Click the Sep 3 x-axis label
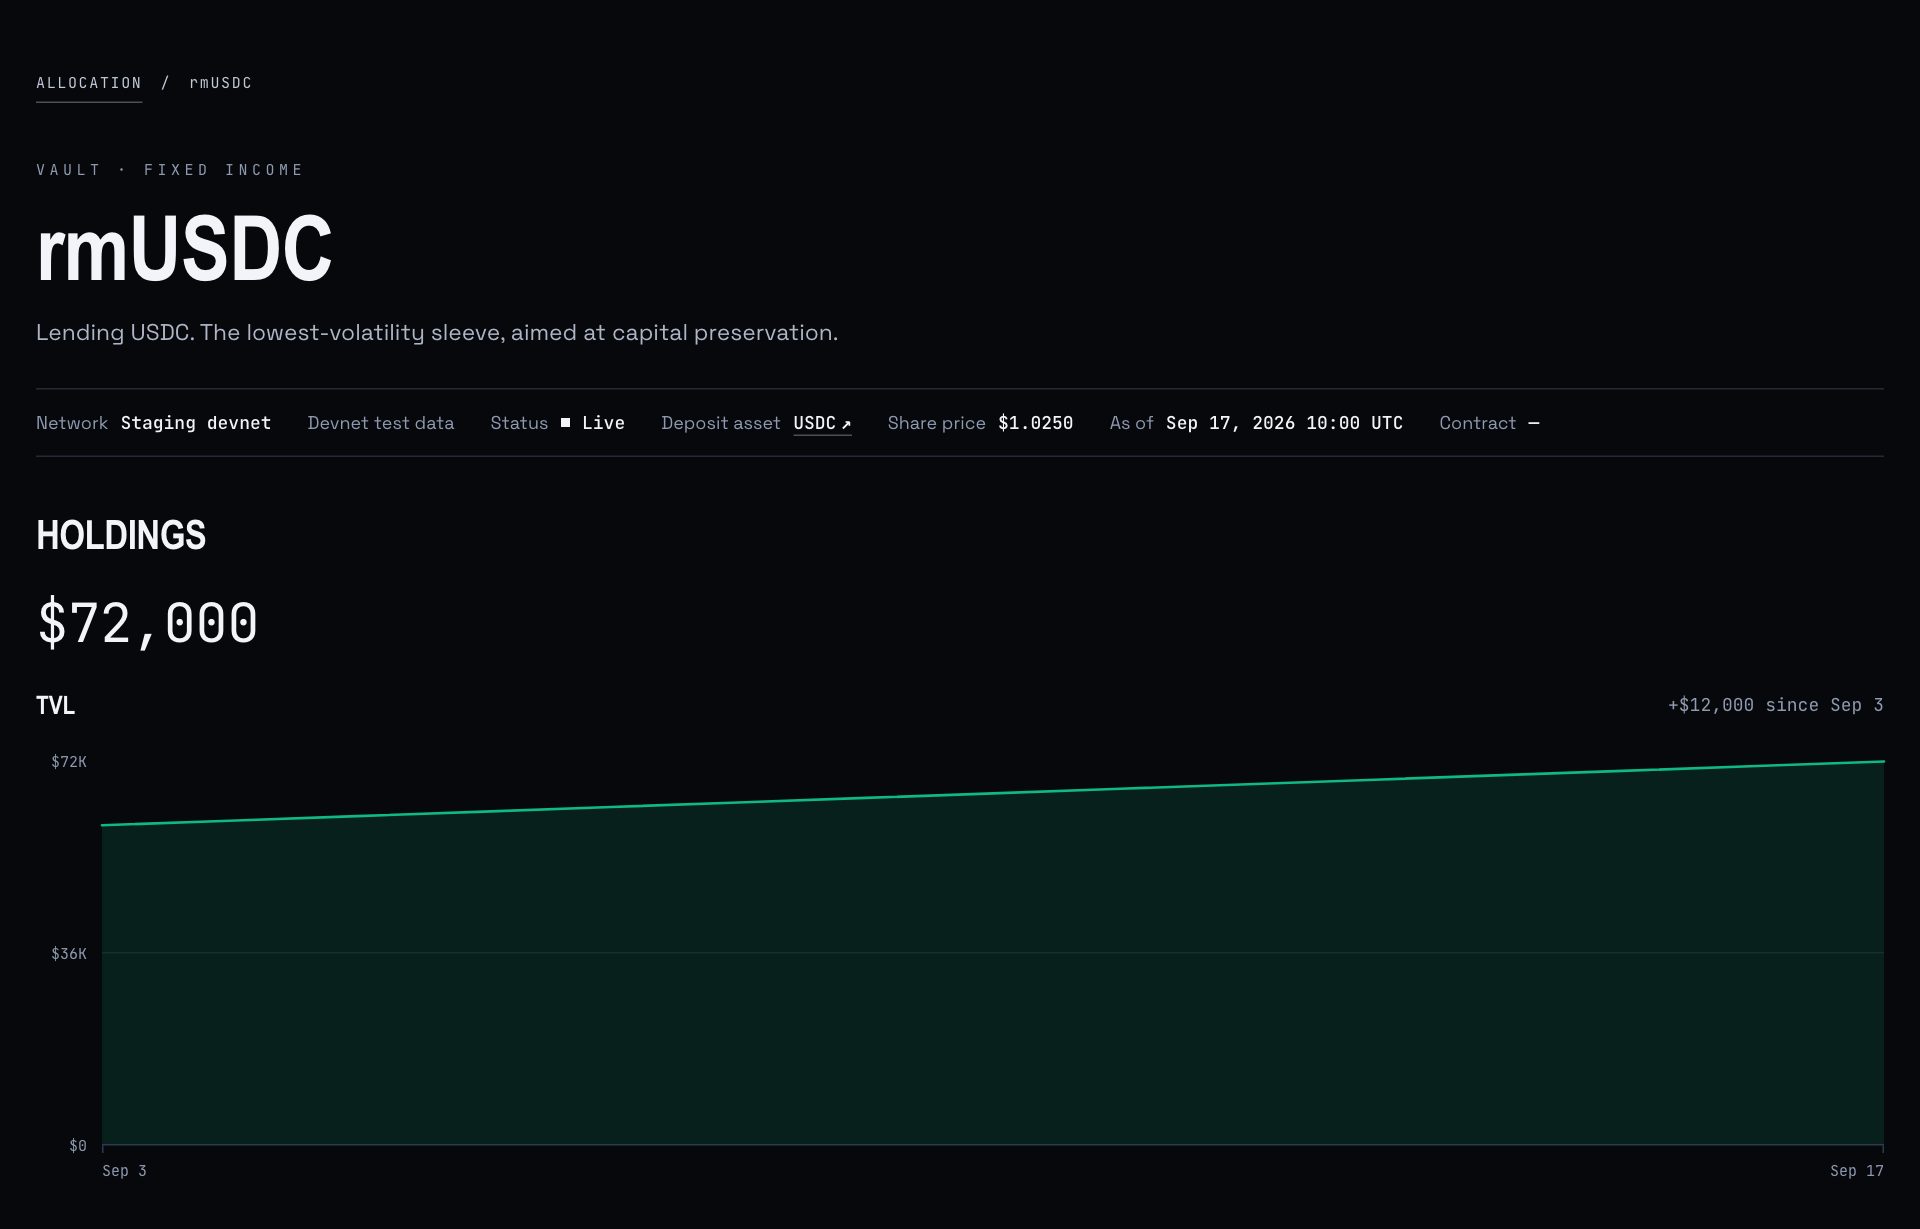This screenshot has height=1229, width=1920. pos(124,1171)
